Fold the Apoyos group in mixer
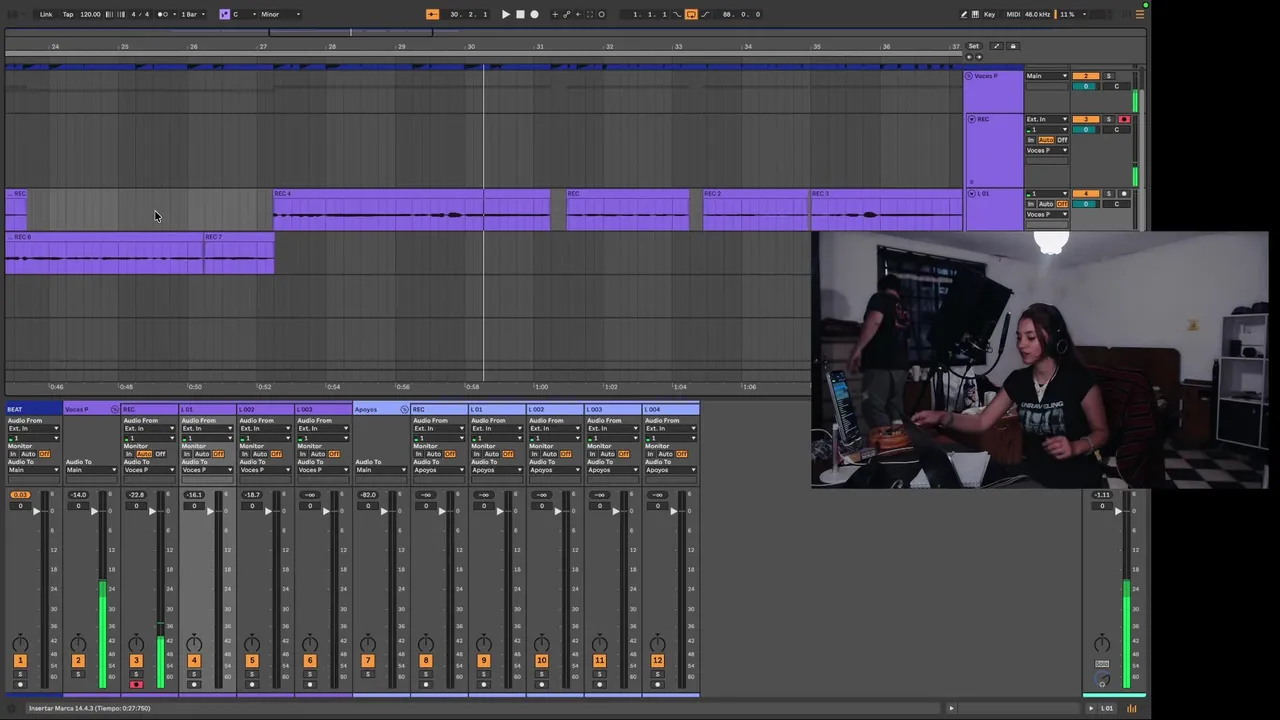1280x720 pixels. (x=404, y=409)
